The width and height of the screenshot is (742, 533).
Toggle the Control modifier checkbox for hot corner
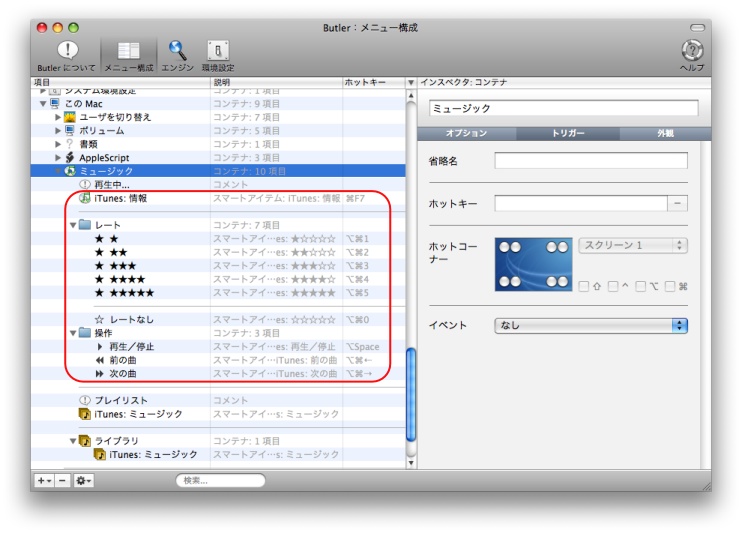(x=613, y=286)
